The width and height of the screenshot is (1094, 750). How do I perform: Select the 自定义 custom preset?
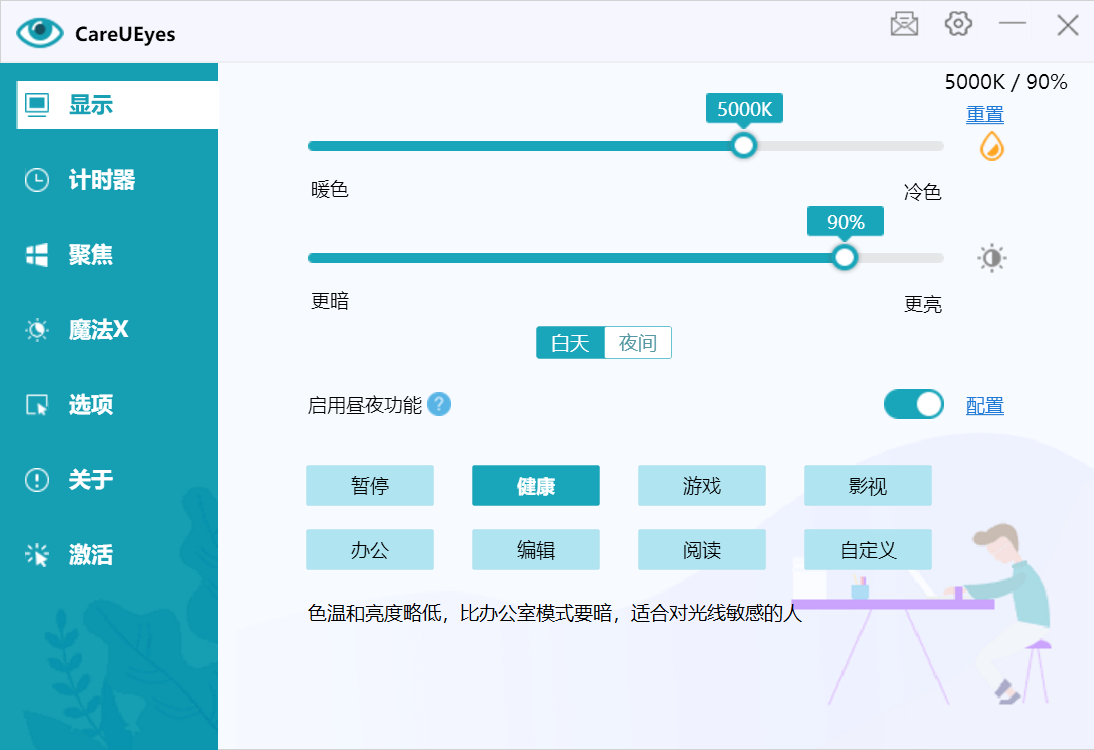868,550
